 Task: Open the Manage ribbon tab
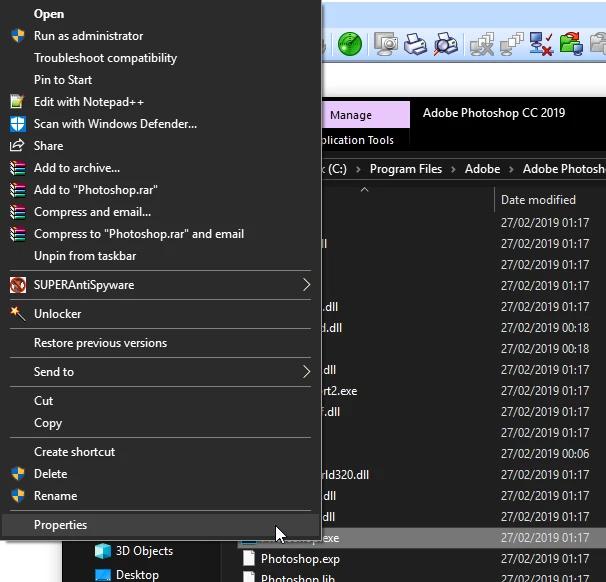tap(366, 115)
